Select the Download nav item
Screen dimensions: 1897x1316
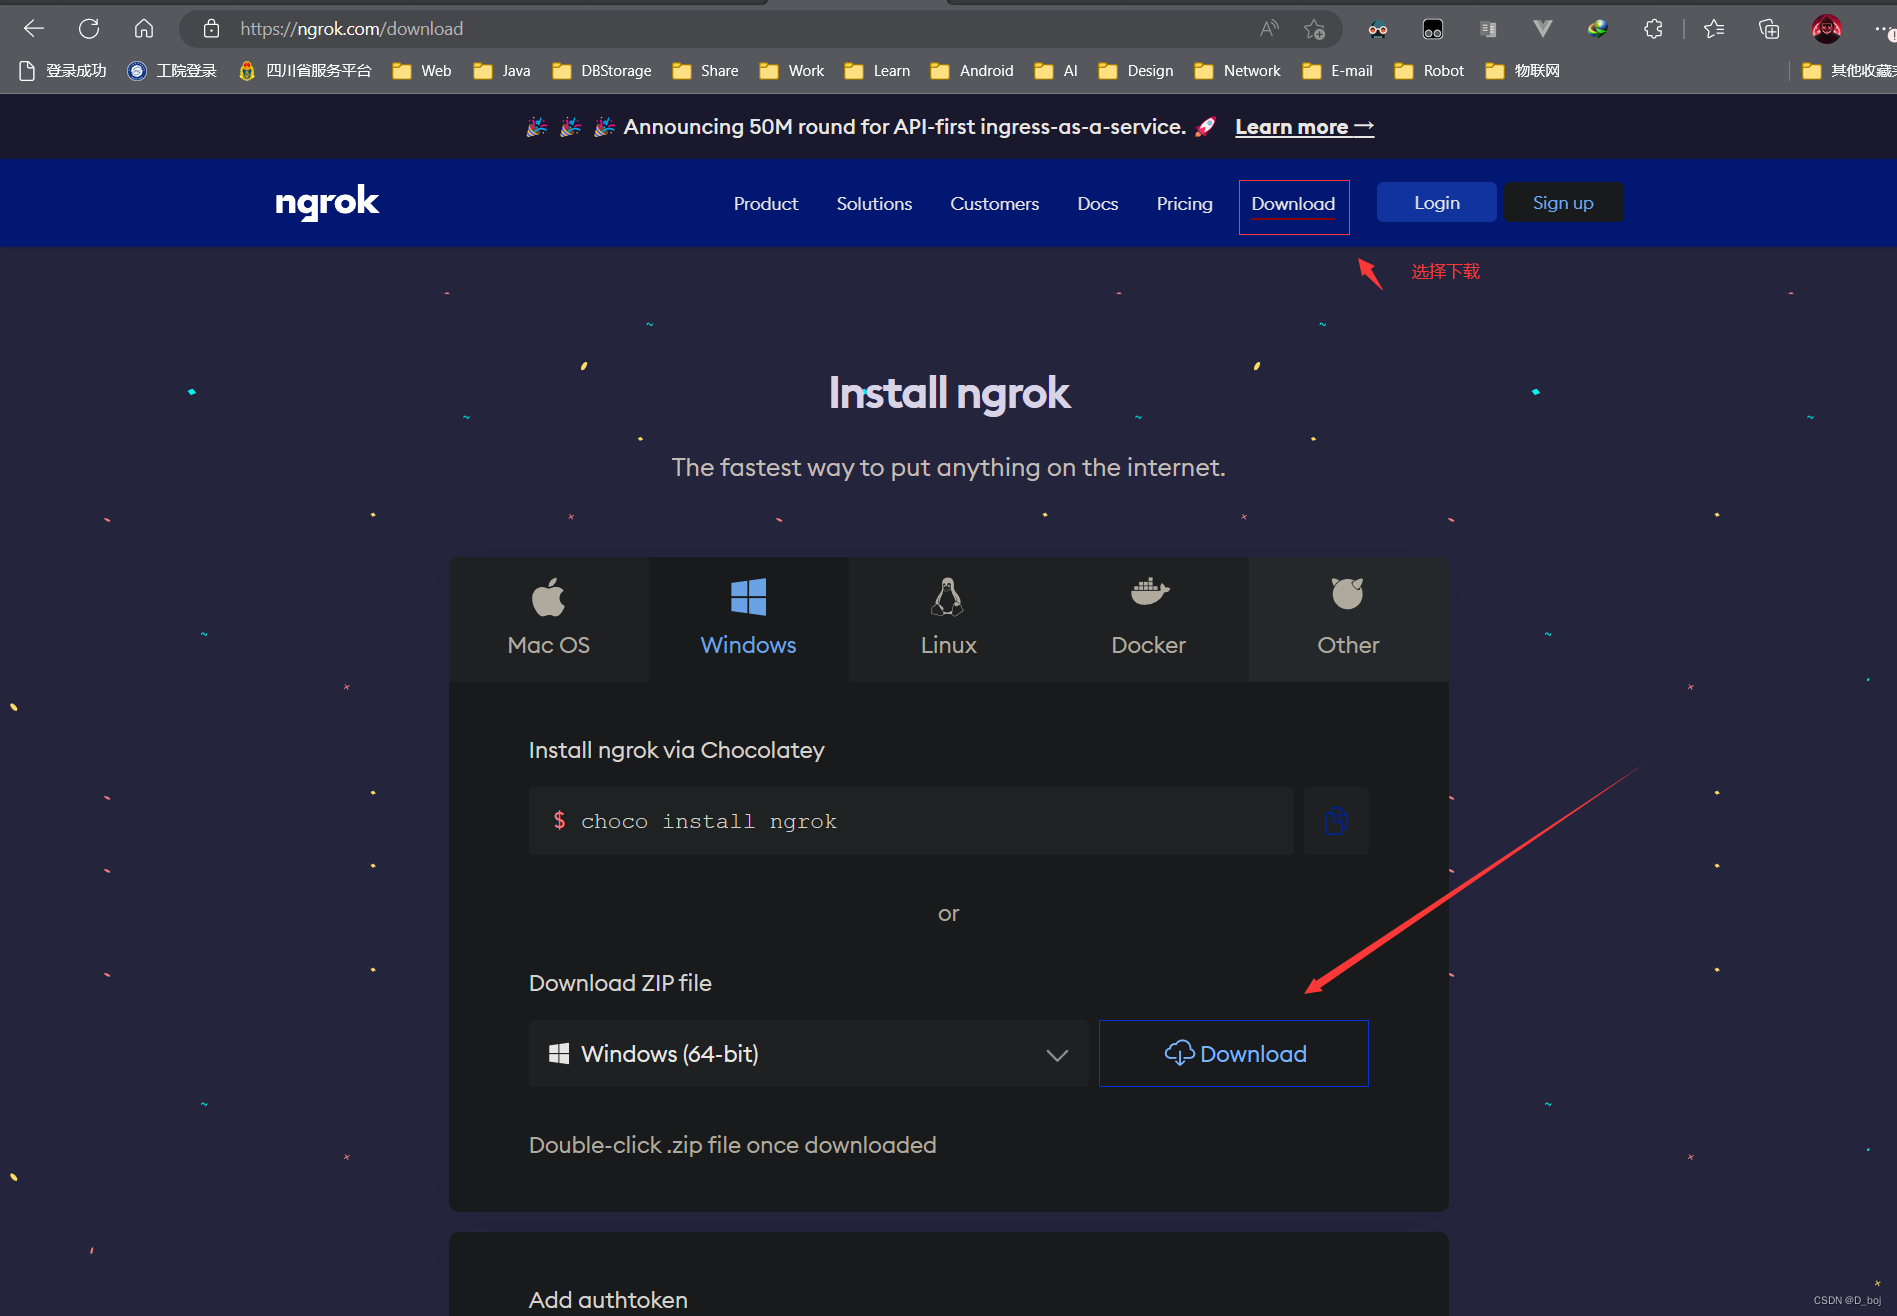tap(1293, 204)
